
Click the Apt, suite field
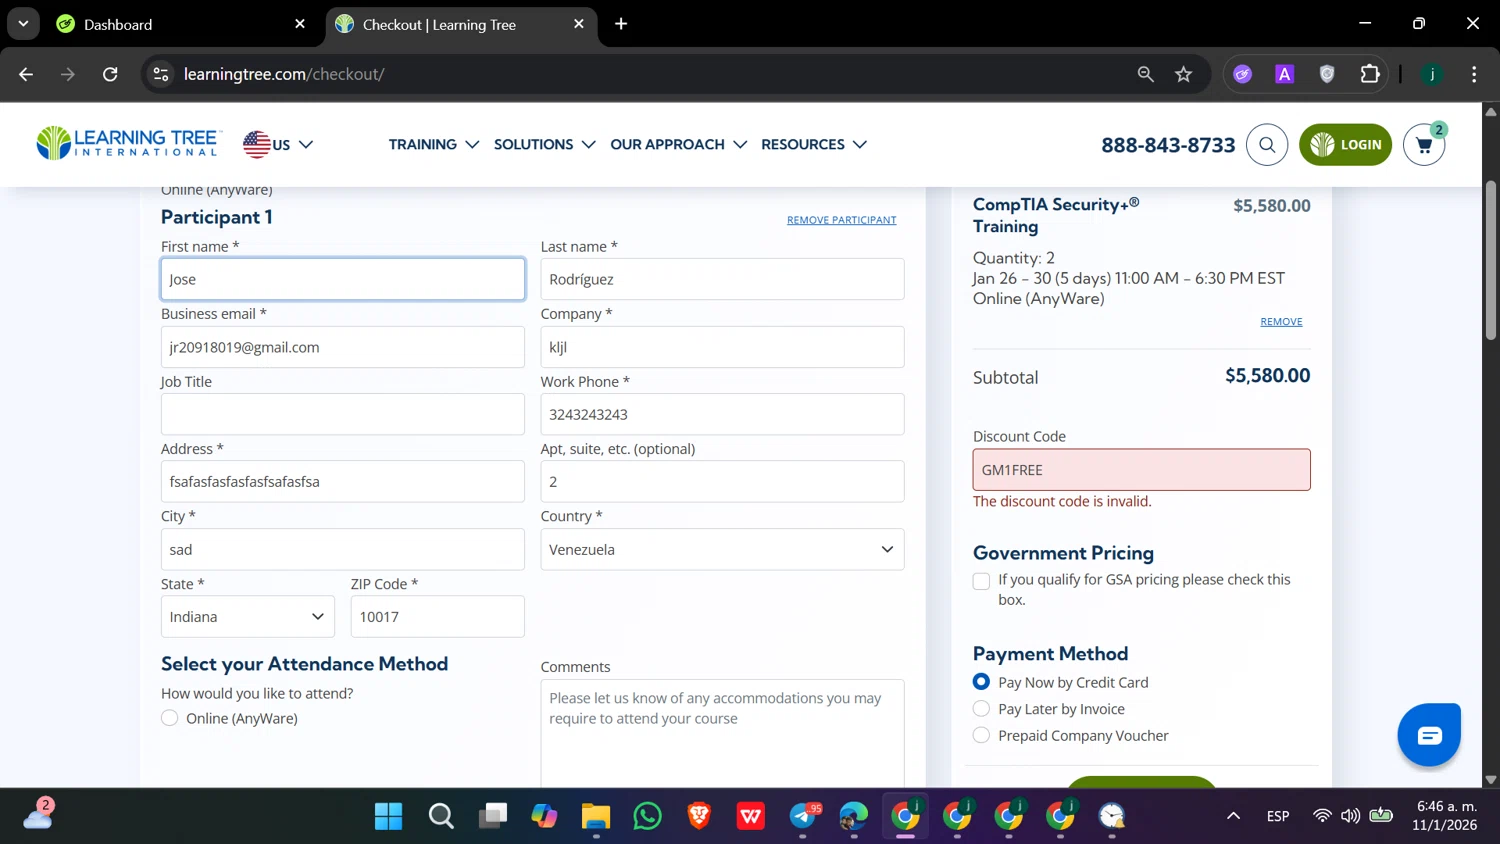[722, 481]
